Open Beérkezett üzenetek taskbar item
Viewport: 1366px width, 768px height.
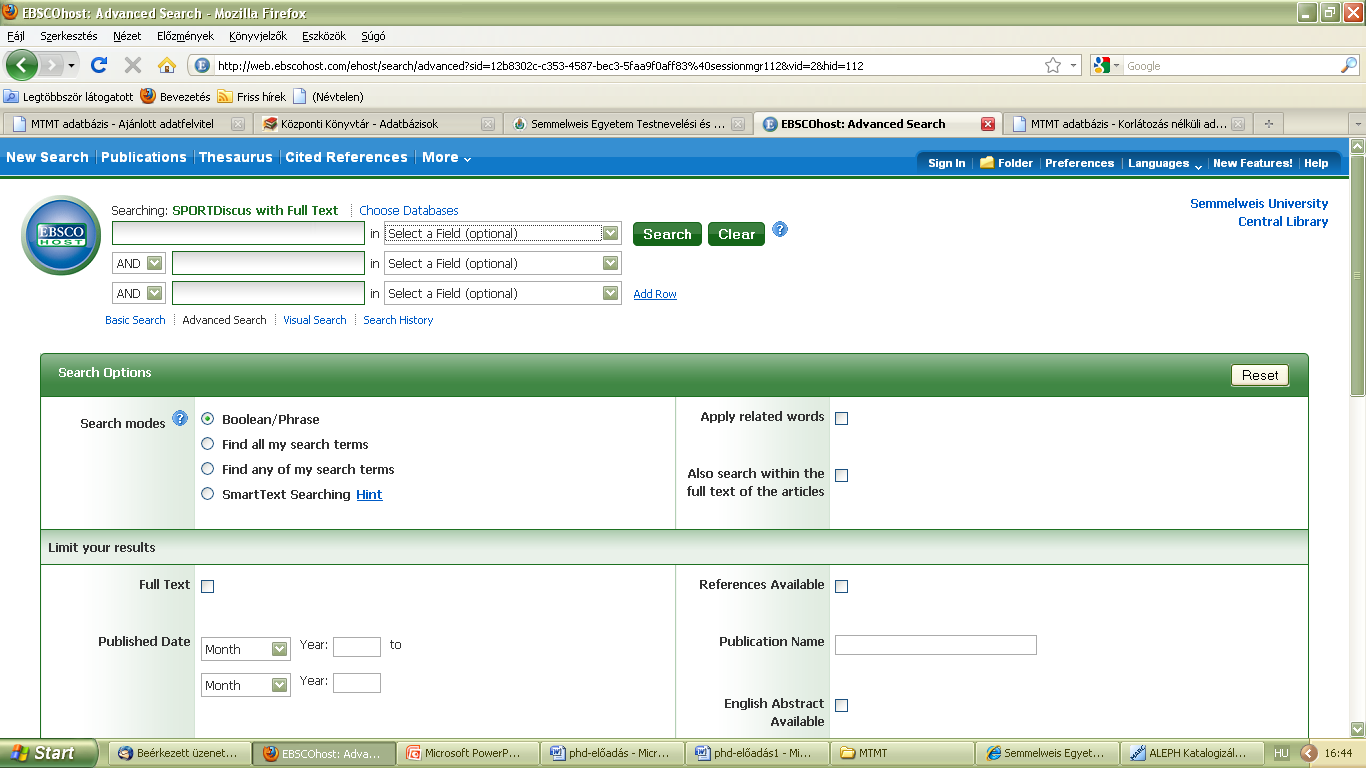180,753
